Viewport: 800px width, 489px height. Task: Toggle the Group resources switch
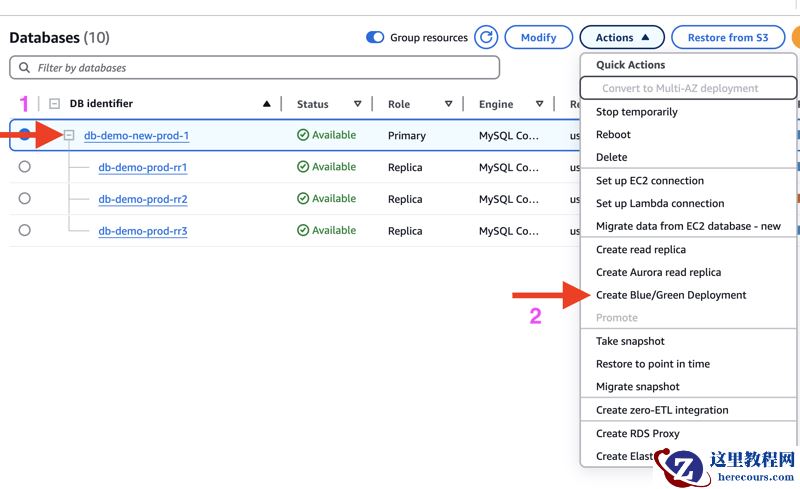coord(375,37)
